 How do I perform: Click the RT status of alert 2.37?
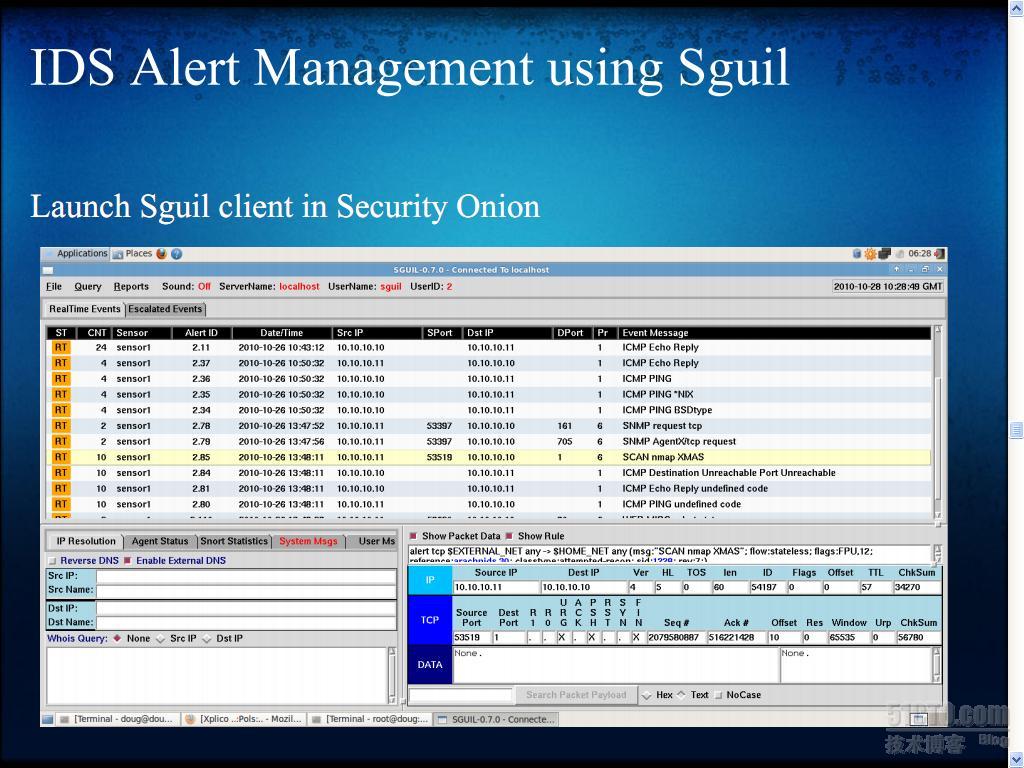coord(61,363)
